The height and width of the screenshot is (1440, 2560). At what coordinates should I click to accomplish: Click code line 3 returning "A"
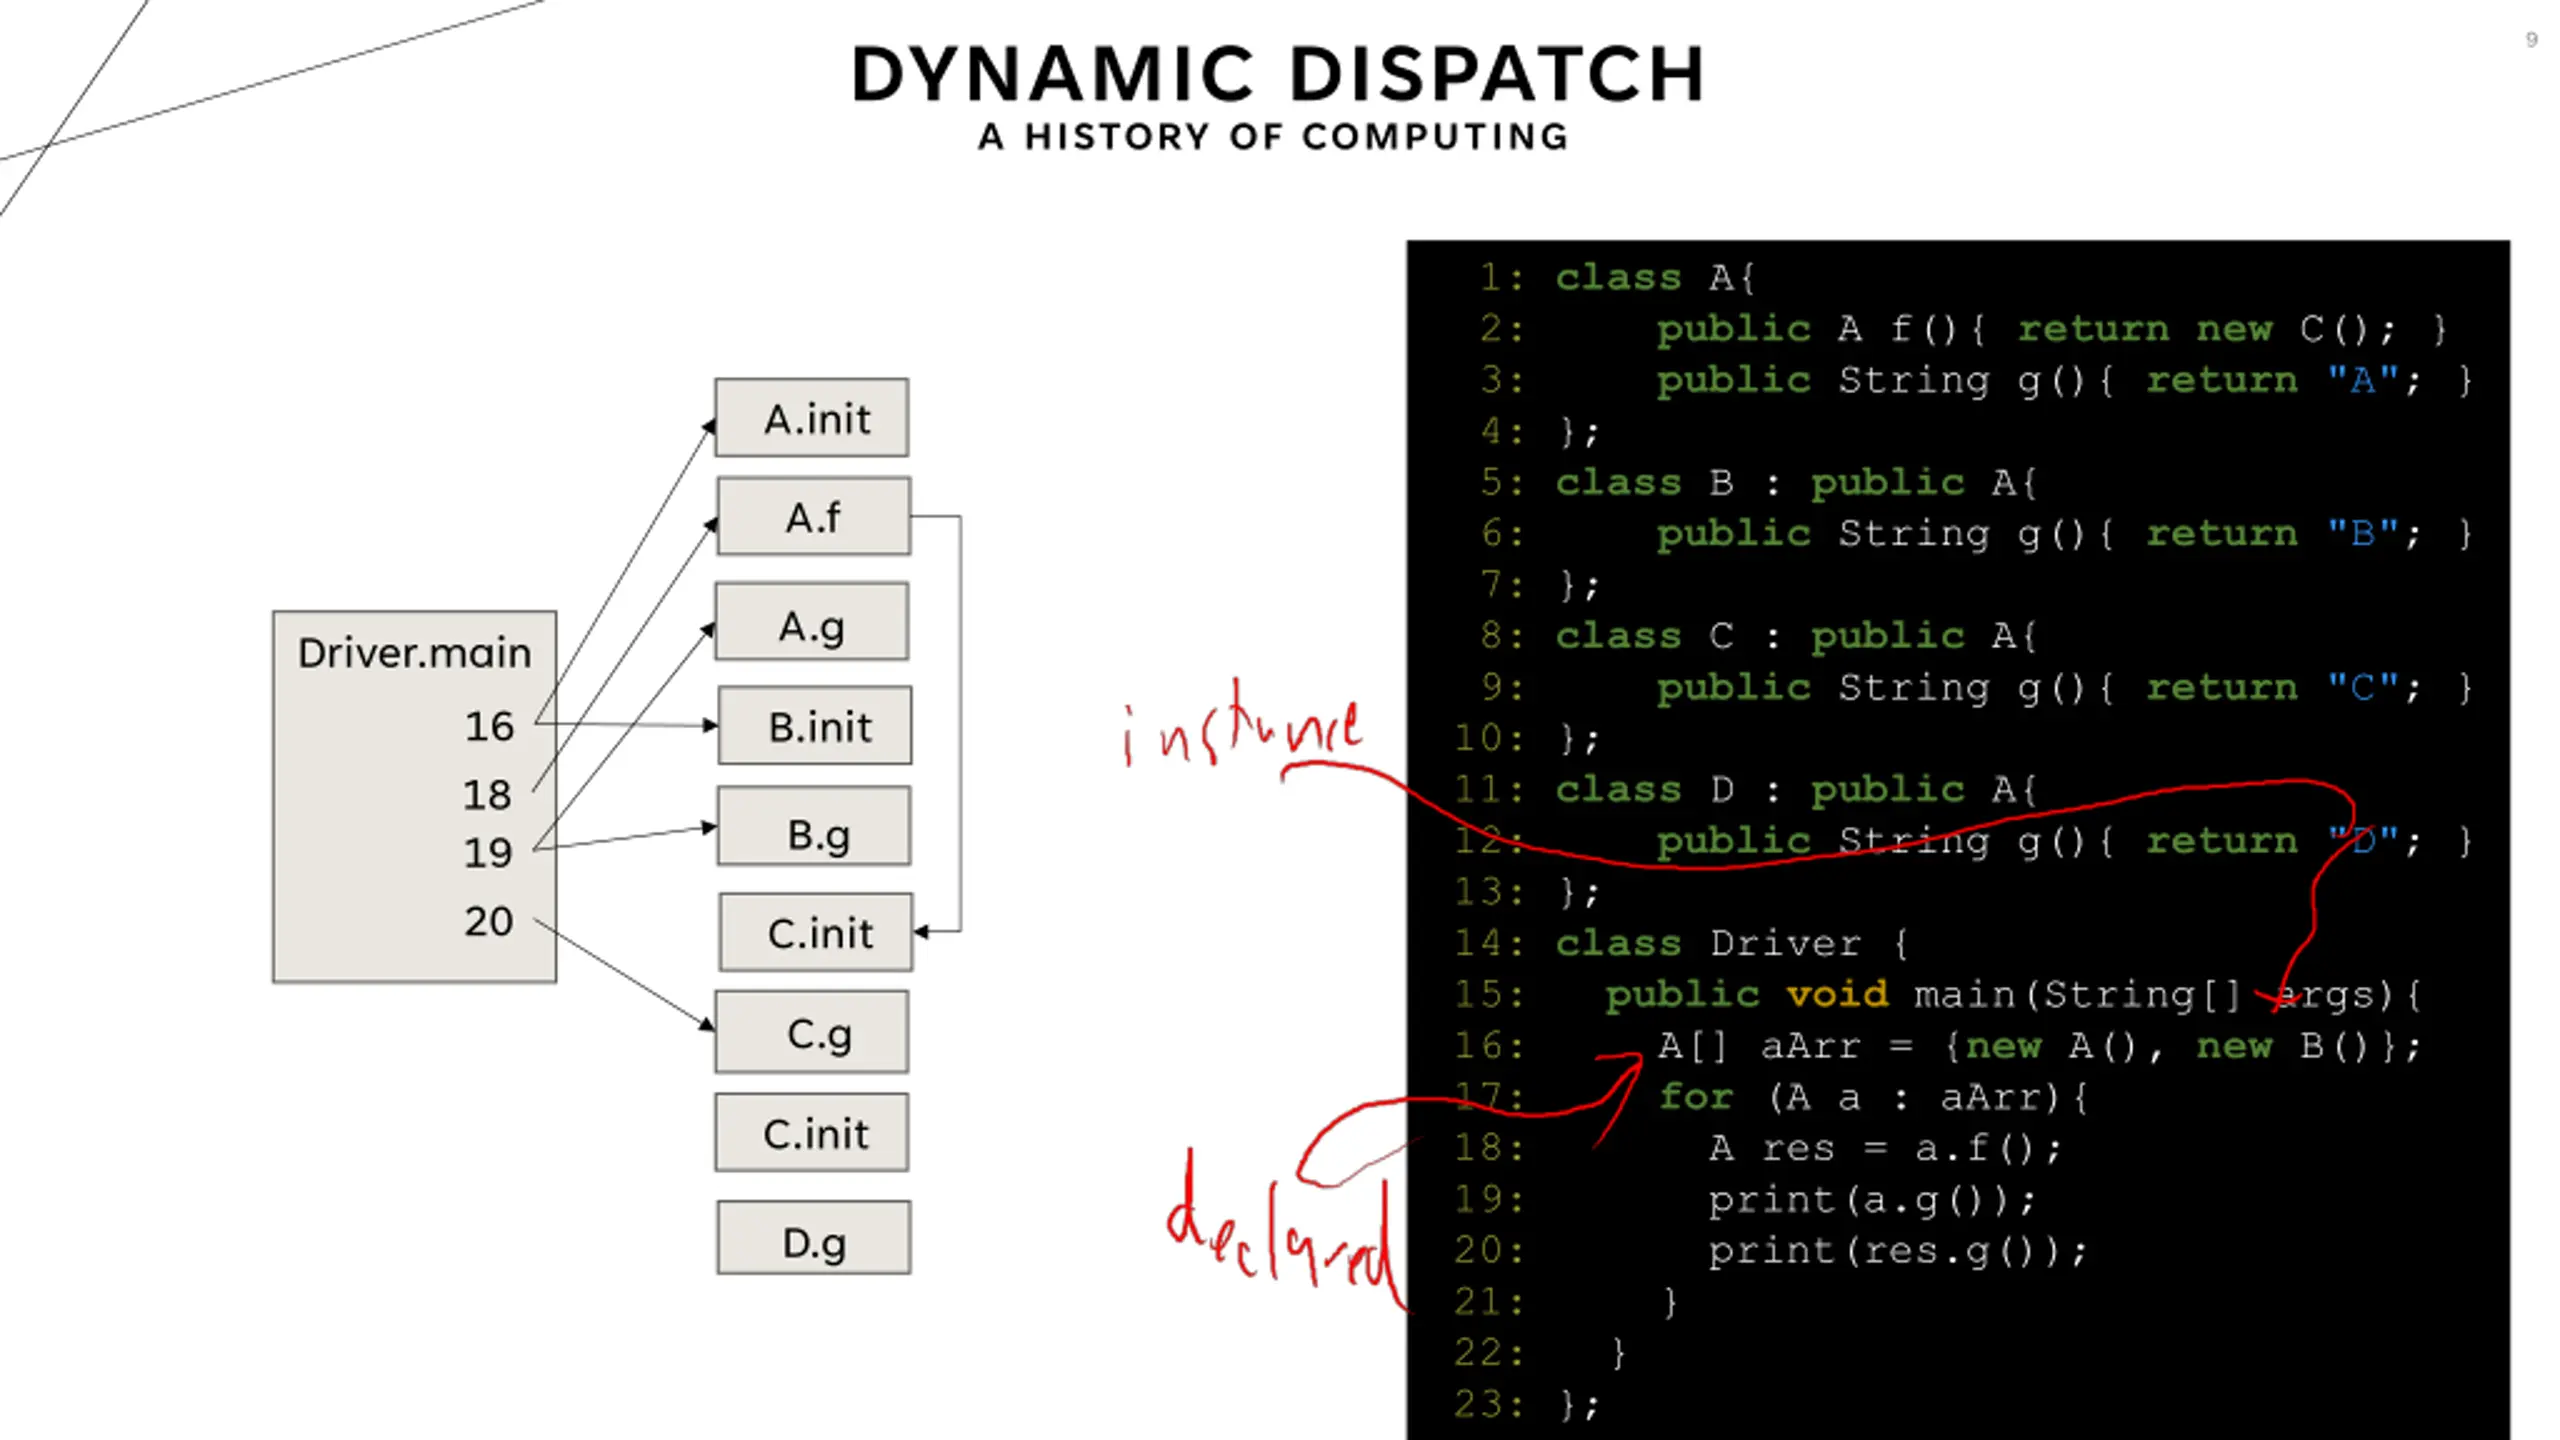[x=1976, y=380]
